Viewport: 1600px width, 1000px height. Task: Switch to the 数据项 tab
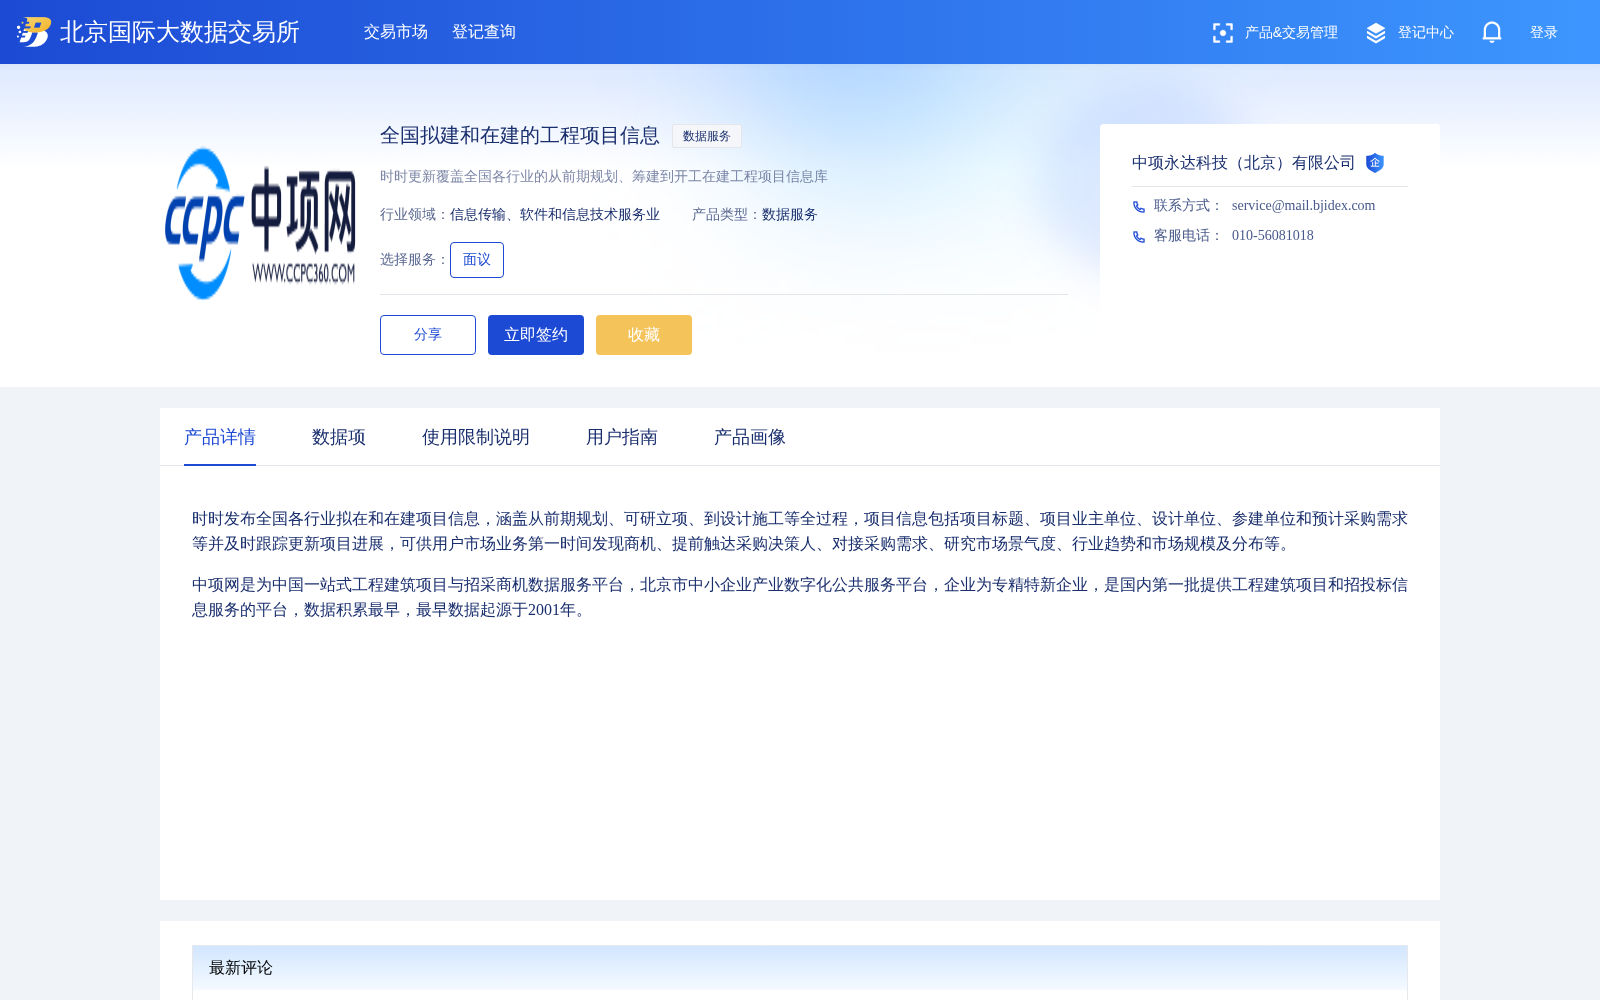point(339,437)
